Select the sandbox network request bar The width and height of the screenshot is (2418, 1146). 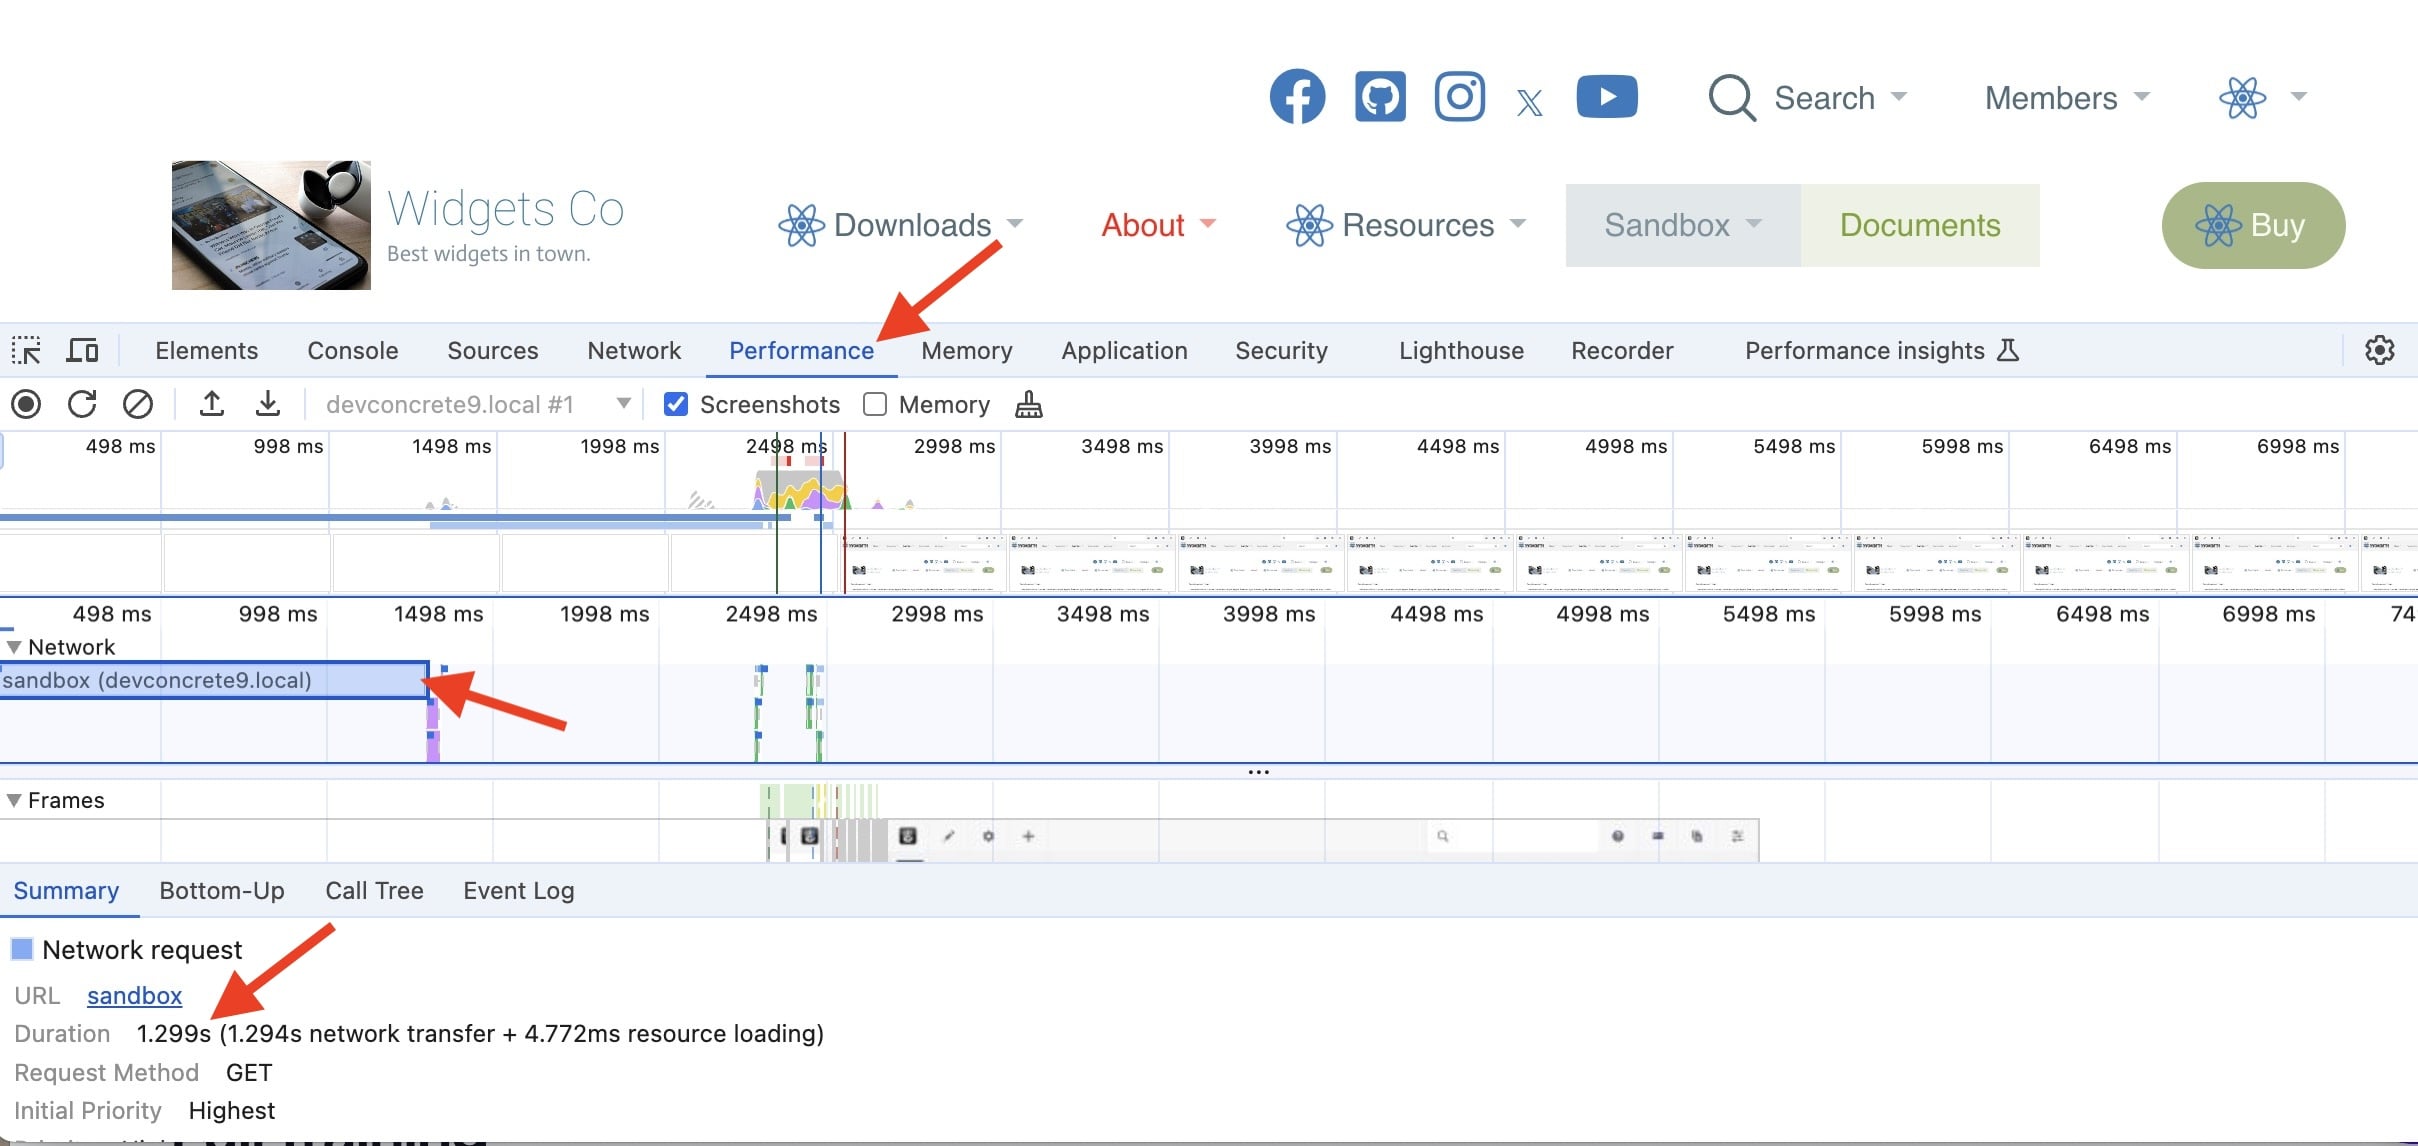(214, 680)
